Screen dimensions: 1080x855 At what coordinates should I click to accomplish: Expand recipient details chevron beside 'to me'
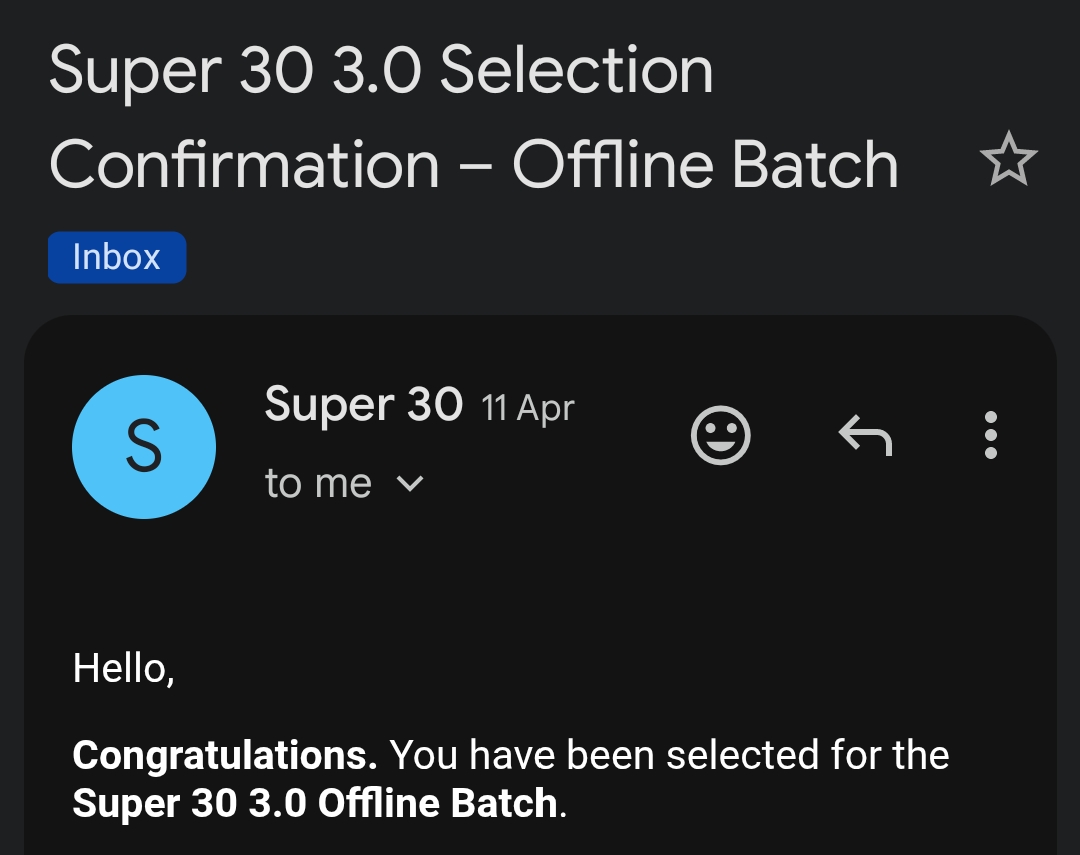tap(411, 484)
